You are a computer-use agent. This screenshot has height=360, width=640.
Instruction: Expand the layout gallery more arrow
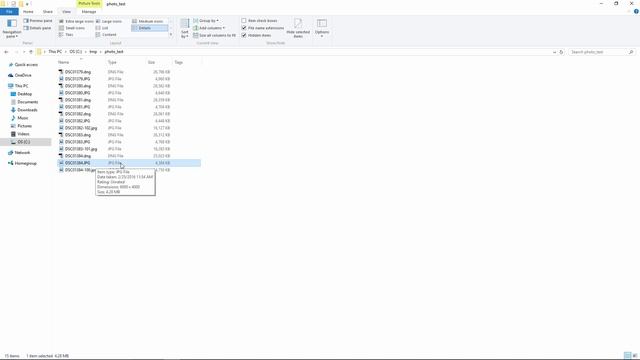[171, 35]
